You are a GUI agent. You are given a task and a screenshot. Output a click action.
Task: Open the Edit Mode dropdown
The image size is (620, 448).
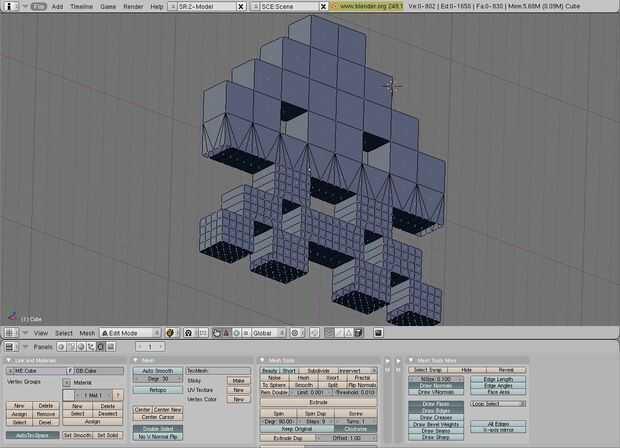point(130,333)
